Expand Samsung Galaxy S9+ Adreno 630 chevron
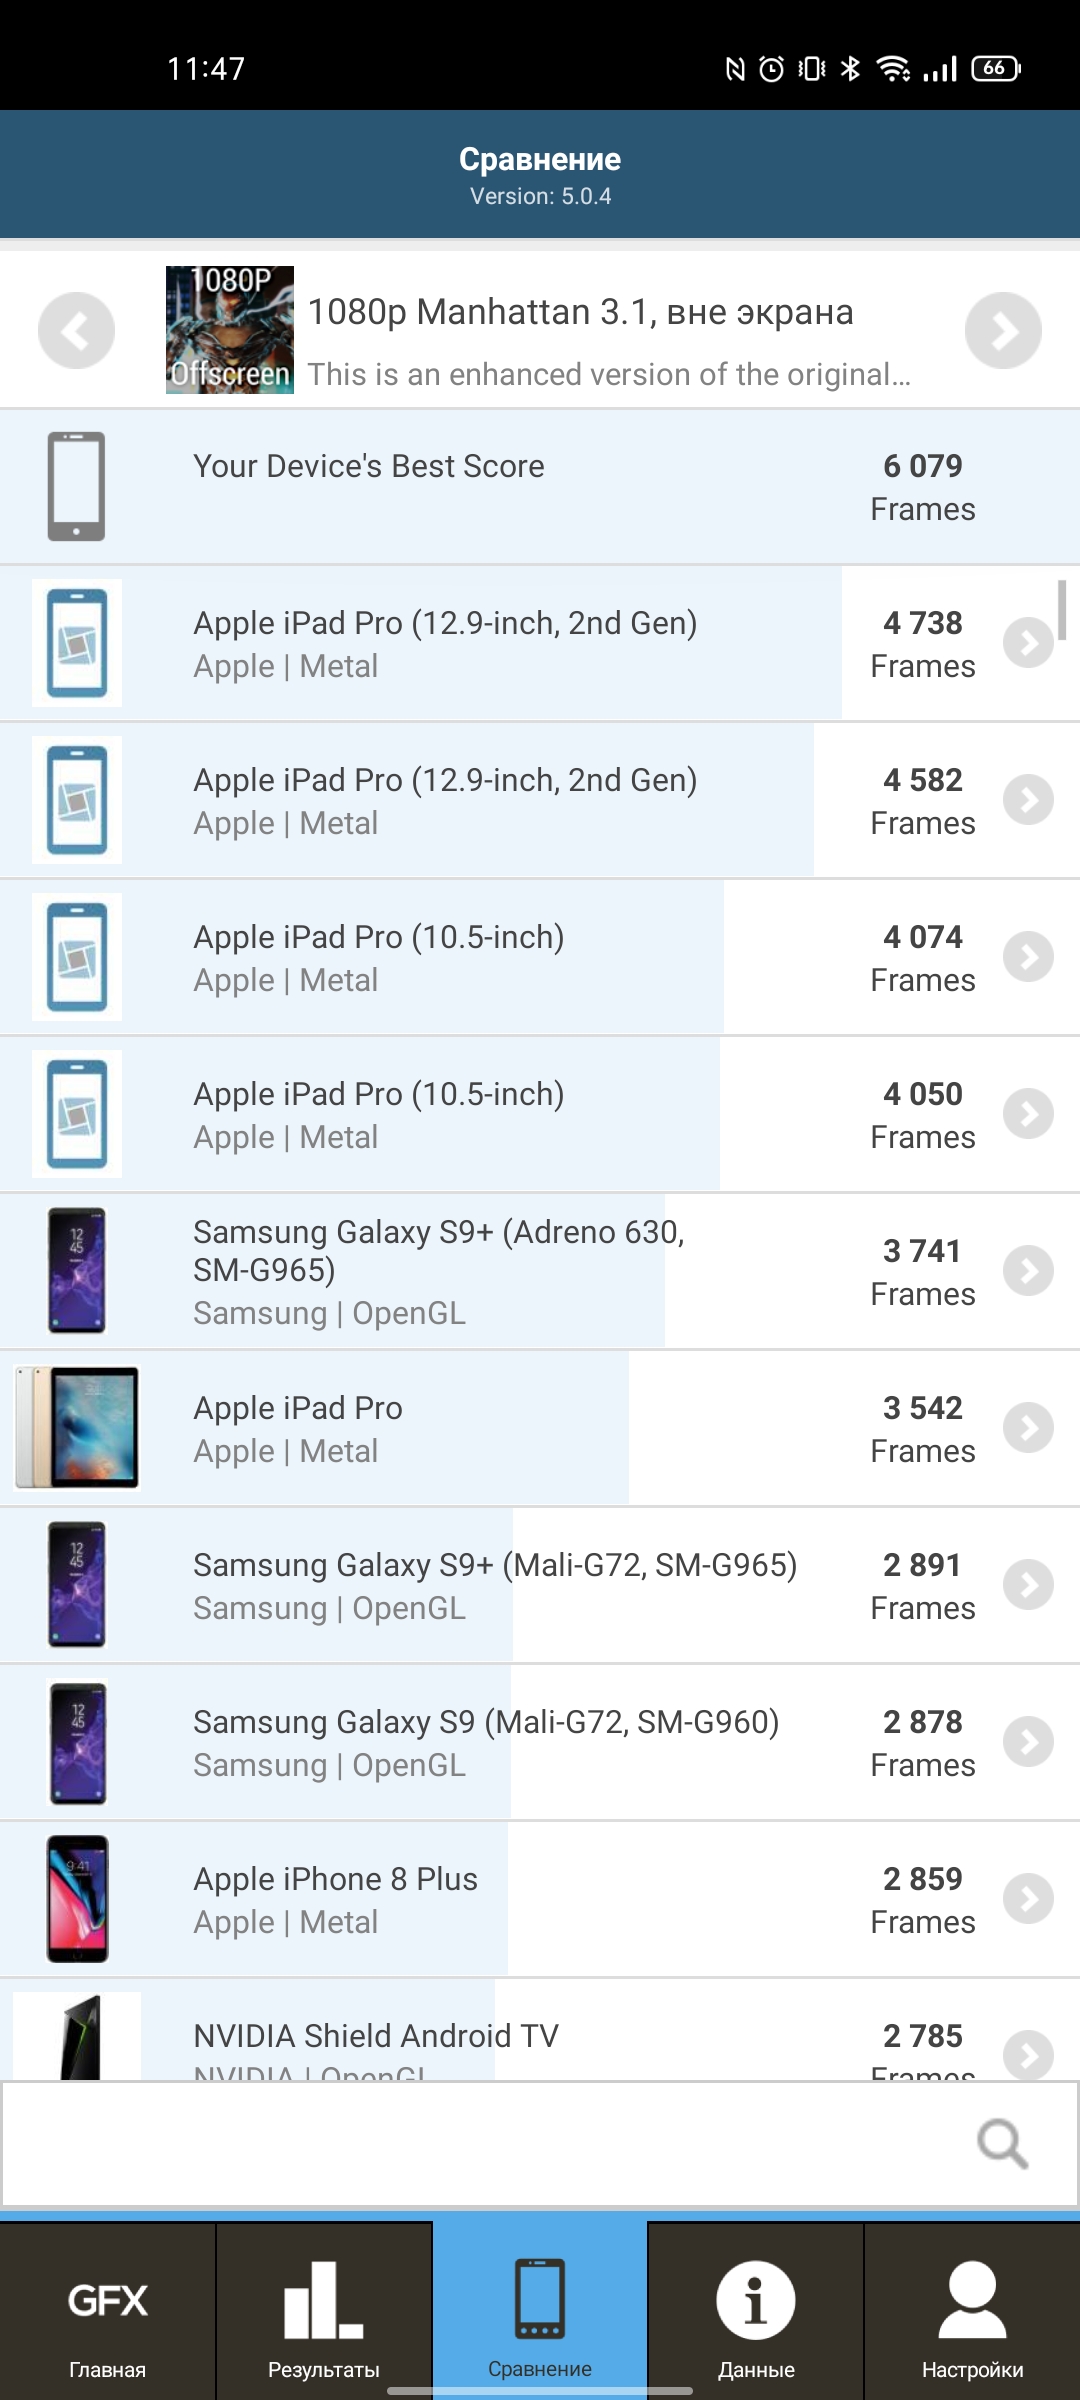This screenshot has height=2400, width=1080. pos(1028,1271)
